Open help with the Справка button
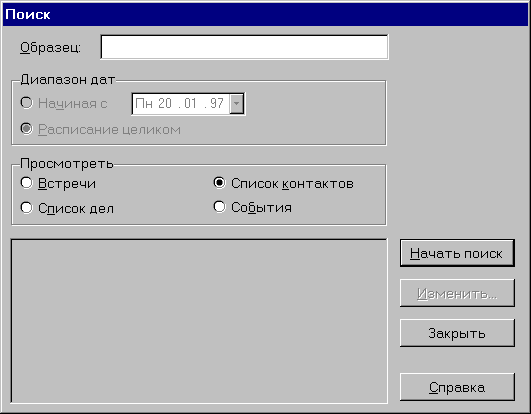This screenshot has width=531, height=414. [457, 387]
